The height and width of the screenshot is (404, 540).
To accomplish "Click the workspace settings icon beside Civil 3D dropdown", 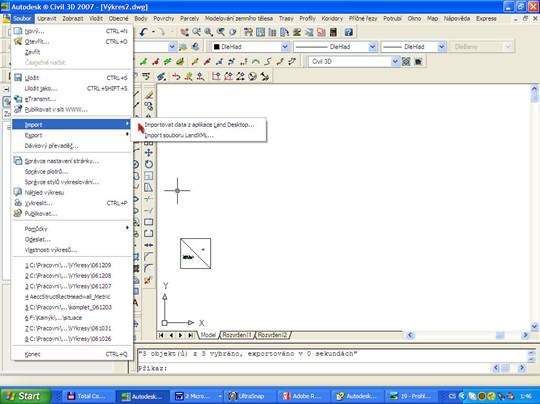I will pos(406,61).
